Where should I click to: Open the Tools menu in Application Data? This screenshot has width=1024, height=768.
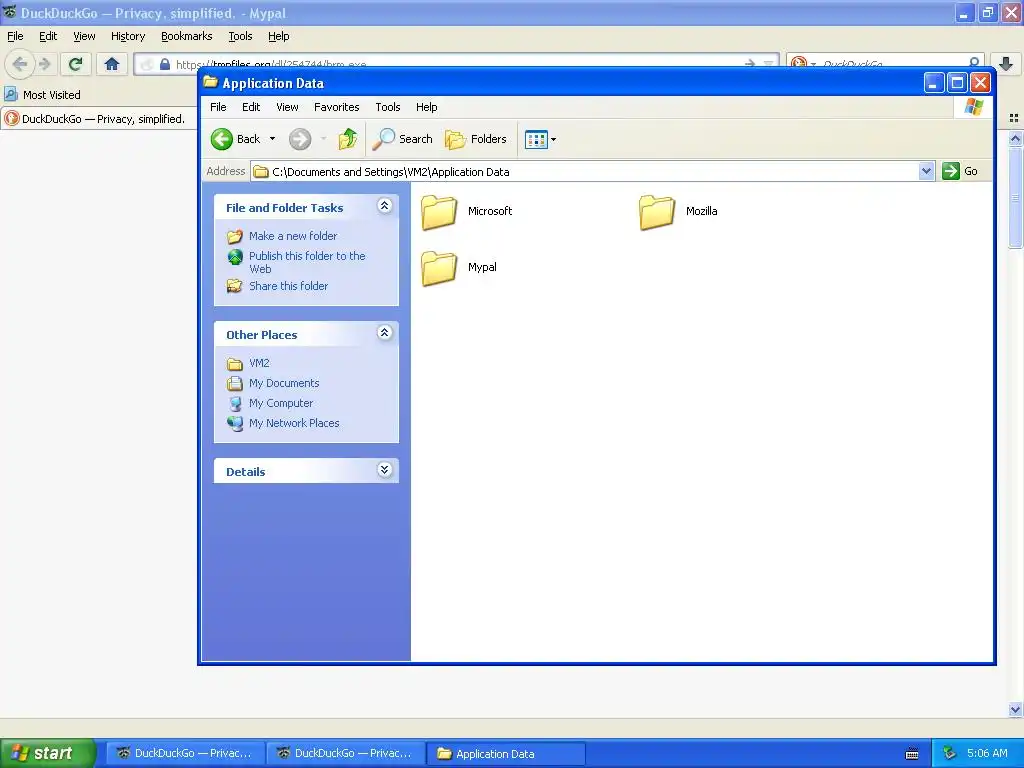pyautogui.click(x=387, y=107)
